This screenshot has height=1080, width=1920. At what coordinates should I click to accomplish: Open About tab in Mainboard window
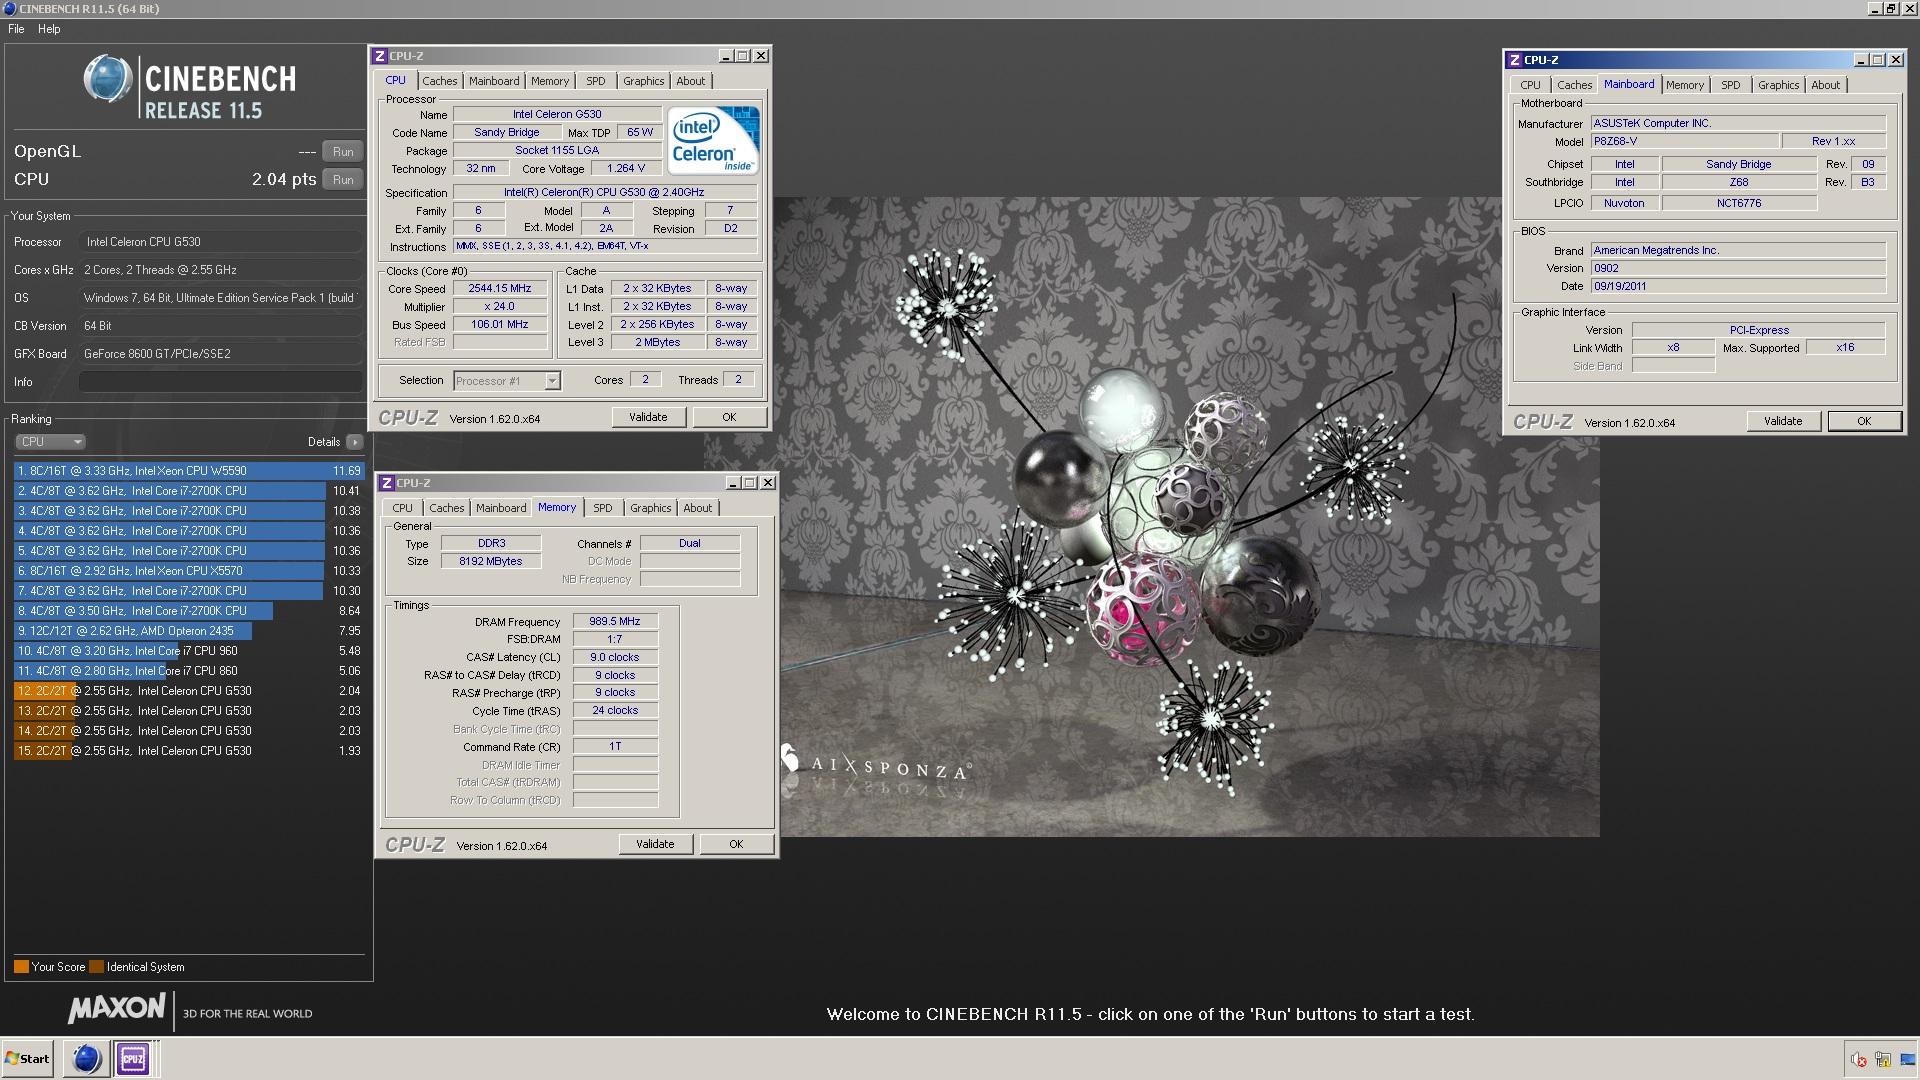[1825, 85]
